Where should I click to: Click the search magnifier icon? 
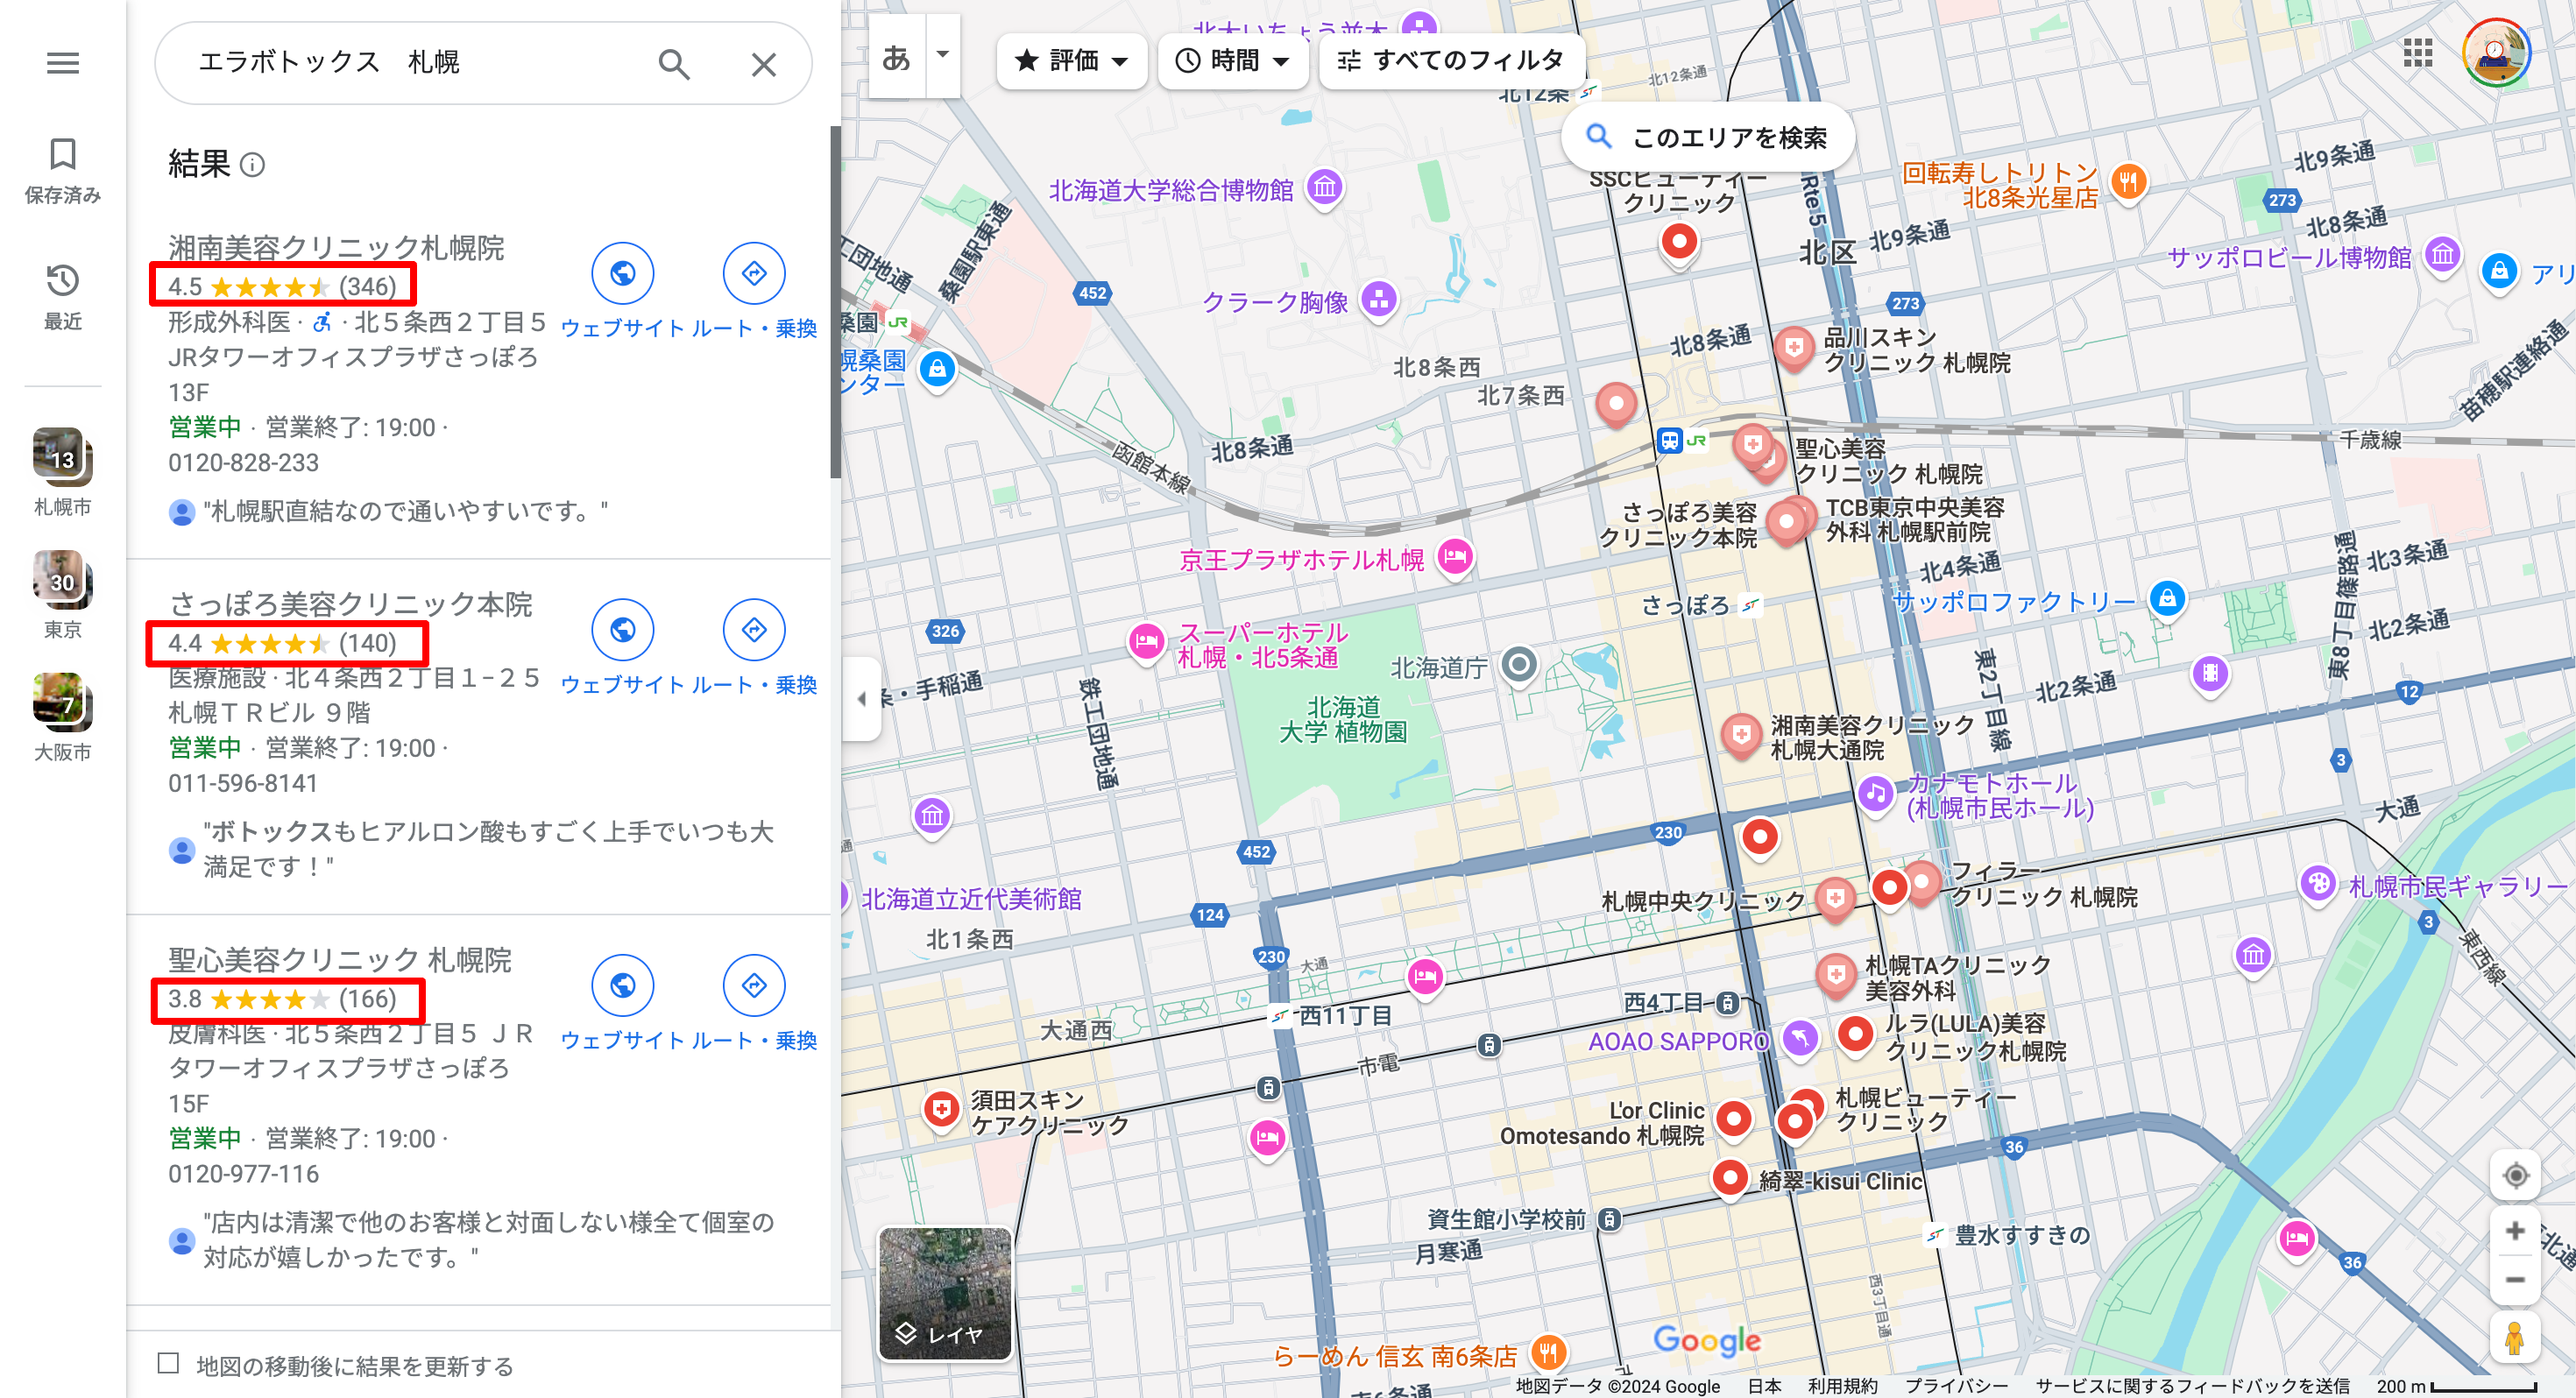coord(674,64)
